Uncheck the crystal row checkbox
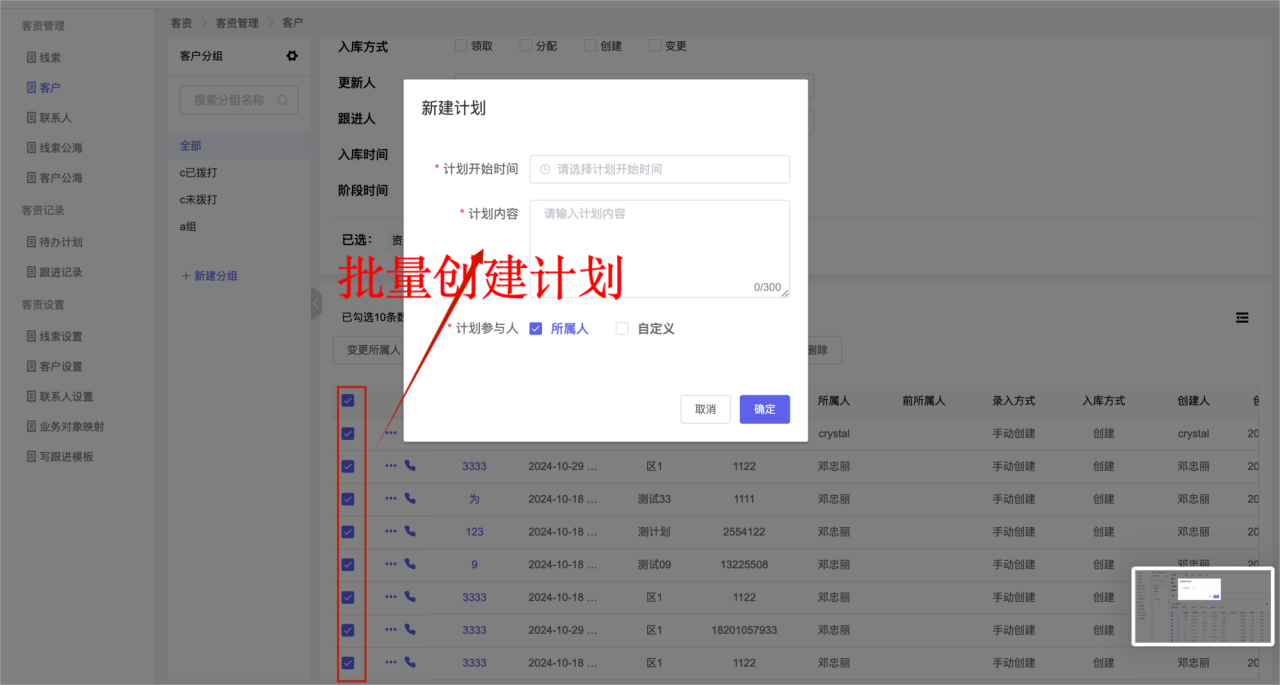This screenshot has width=1280, height=685. click(x=348, y=434)
